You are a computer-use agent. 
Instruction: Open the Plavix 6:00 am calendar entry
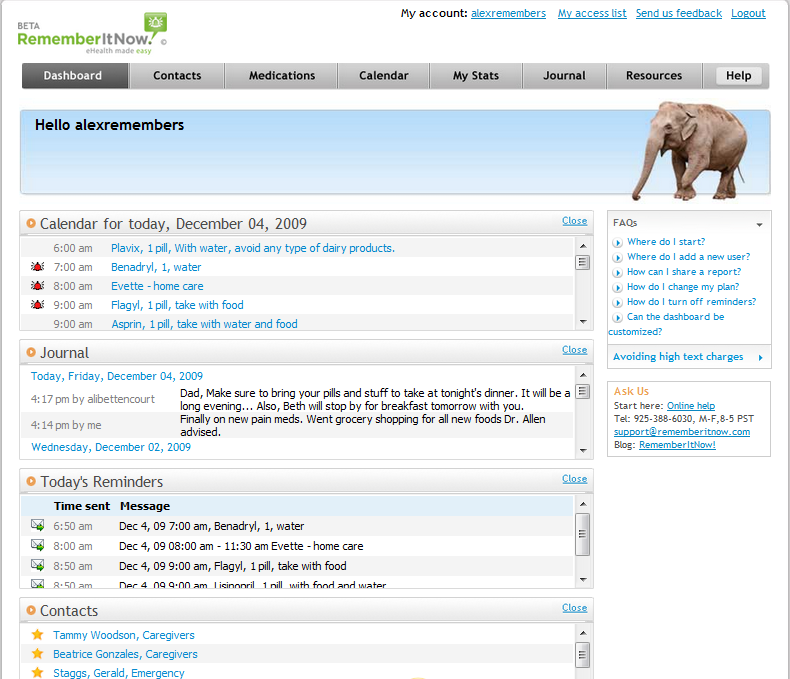[x=253, y=248]
